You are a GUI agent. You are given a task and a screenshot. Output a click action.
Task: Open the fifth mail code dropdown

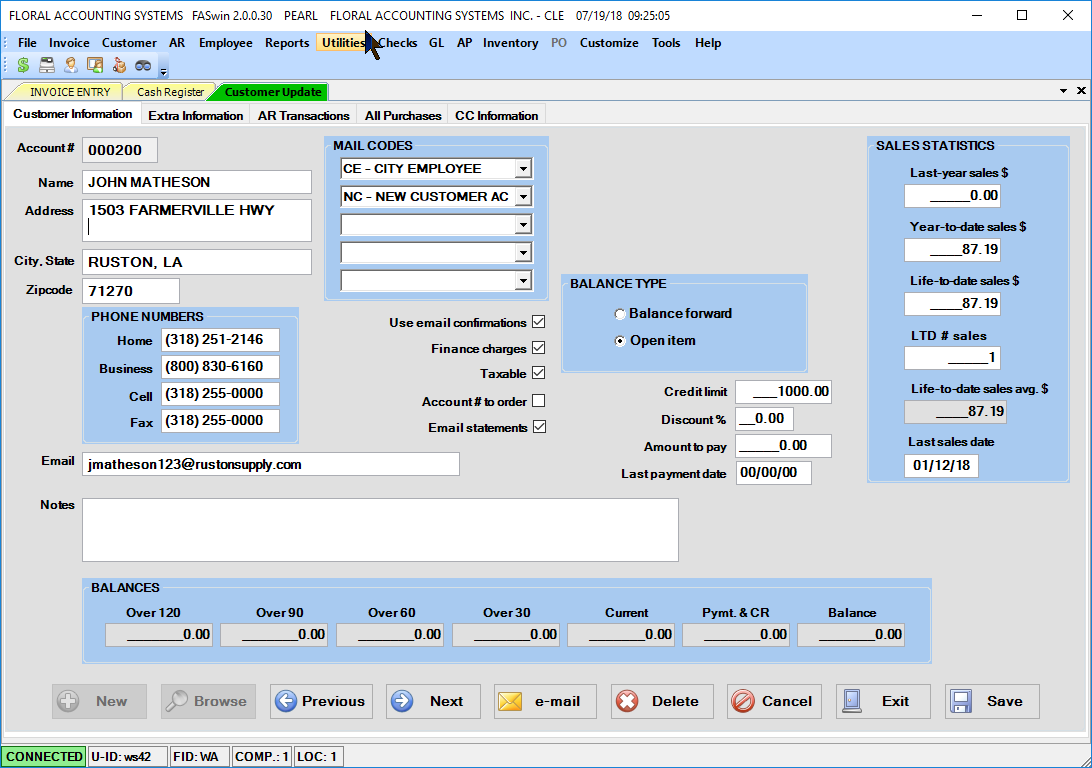(x=523, y=281)
